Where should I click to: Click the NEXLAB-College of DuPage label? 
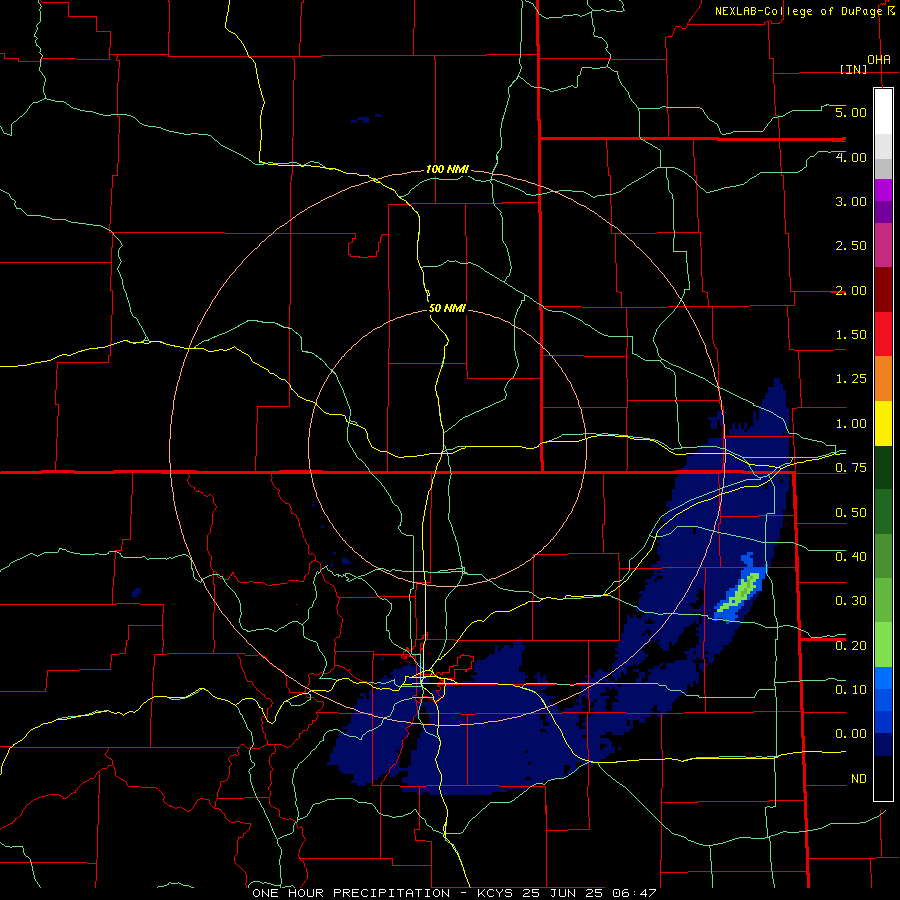pos(799,11)
